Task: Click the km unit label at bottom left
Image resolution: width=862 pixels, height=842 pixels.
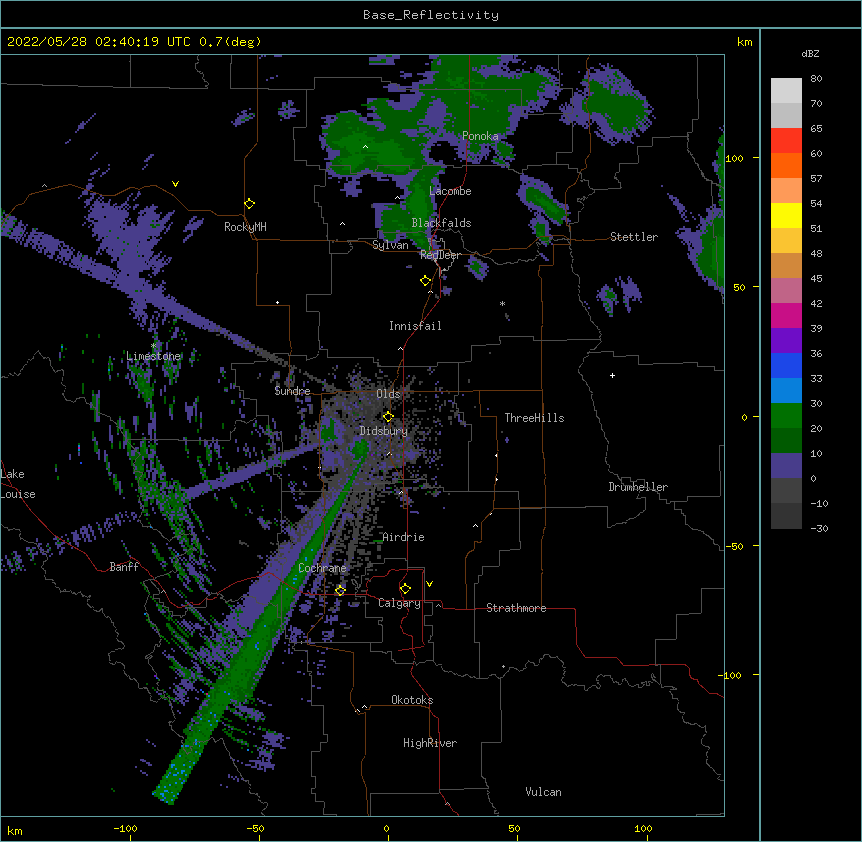Action: tap(15, 831)
